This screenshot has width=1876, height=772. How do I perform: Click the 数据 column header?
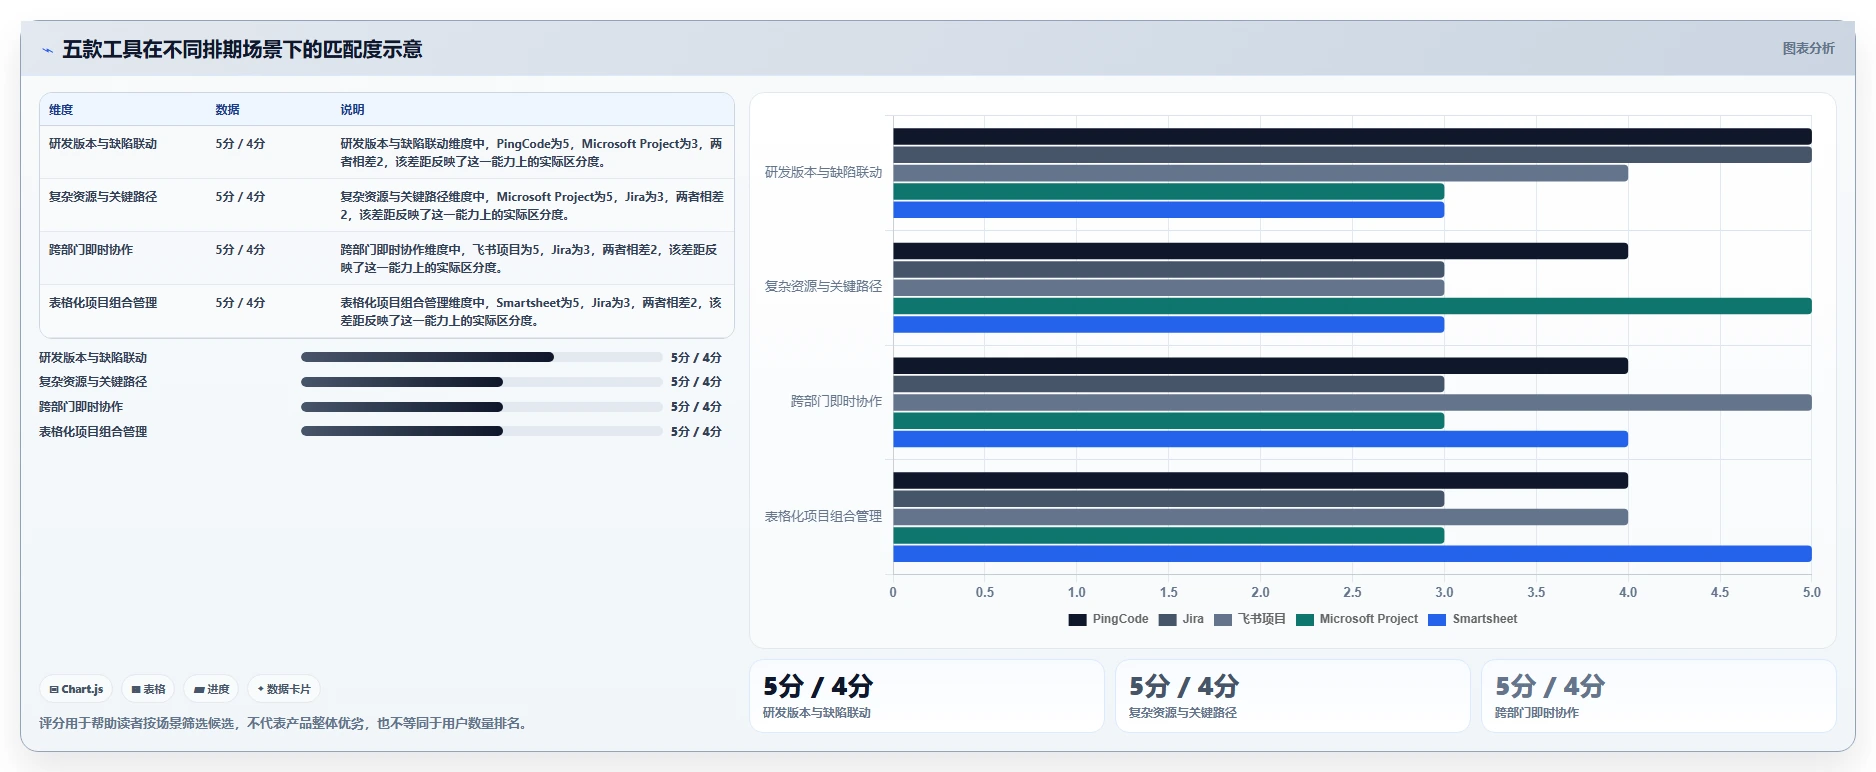227,110
